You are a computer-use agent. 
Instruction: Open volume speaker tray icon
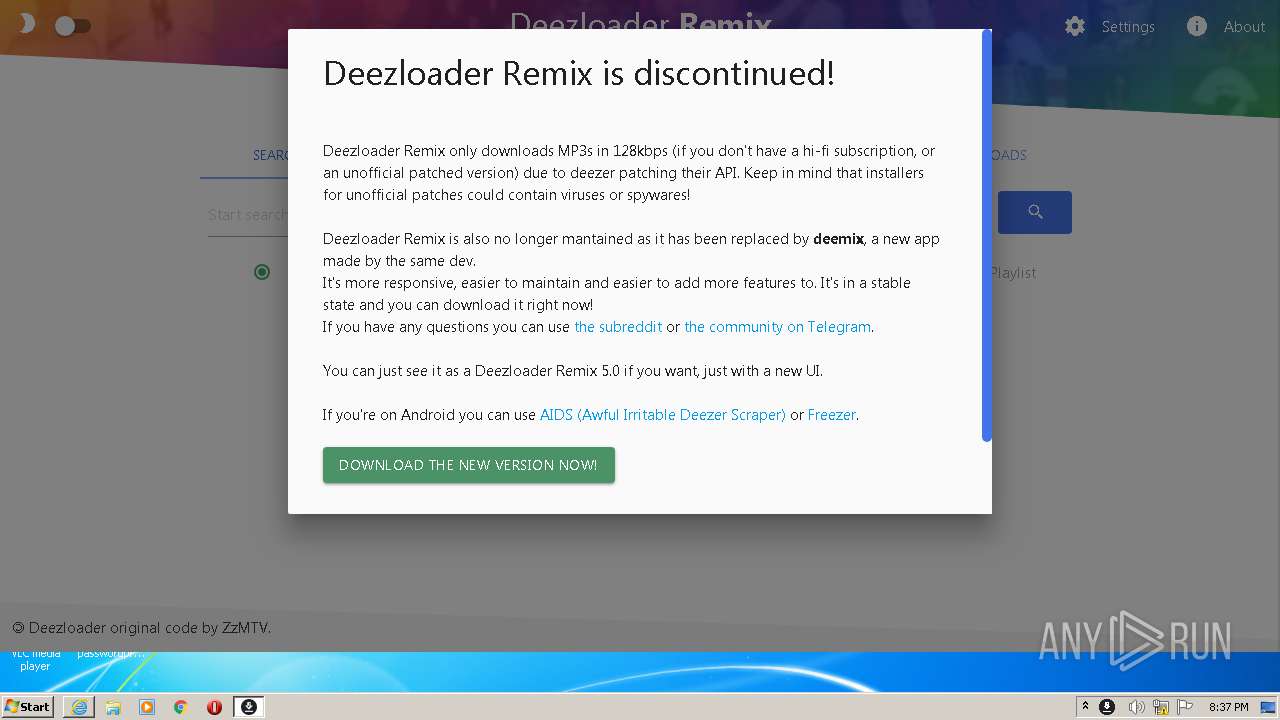click(x=1136, y=707)
